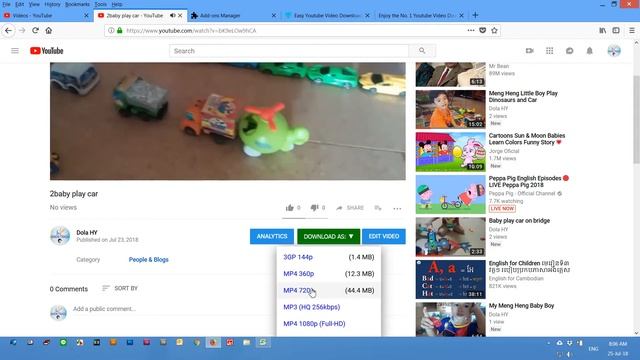Choose MP4 360p download option

click(x=329, y=274)
